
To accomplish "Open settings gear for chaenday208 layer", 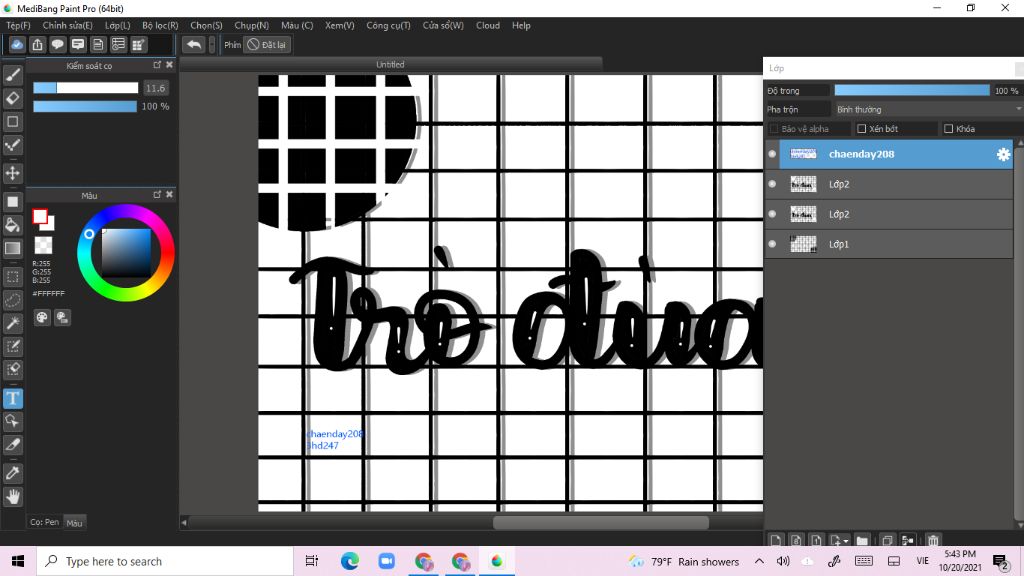I will [x=1003, y=154].
